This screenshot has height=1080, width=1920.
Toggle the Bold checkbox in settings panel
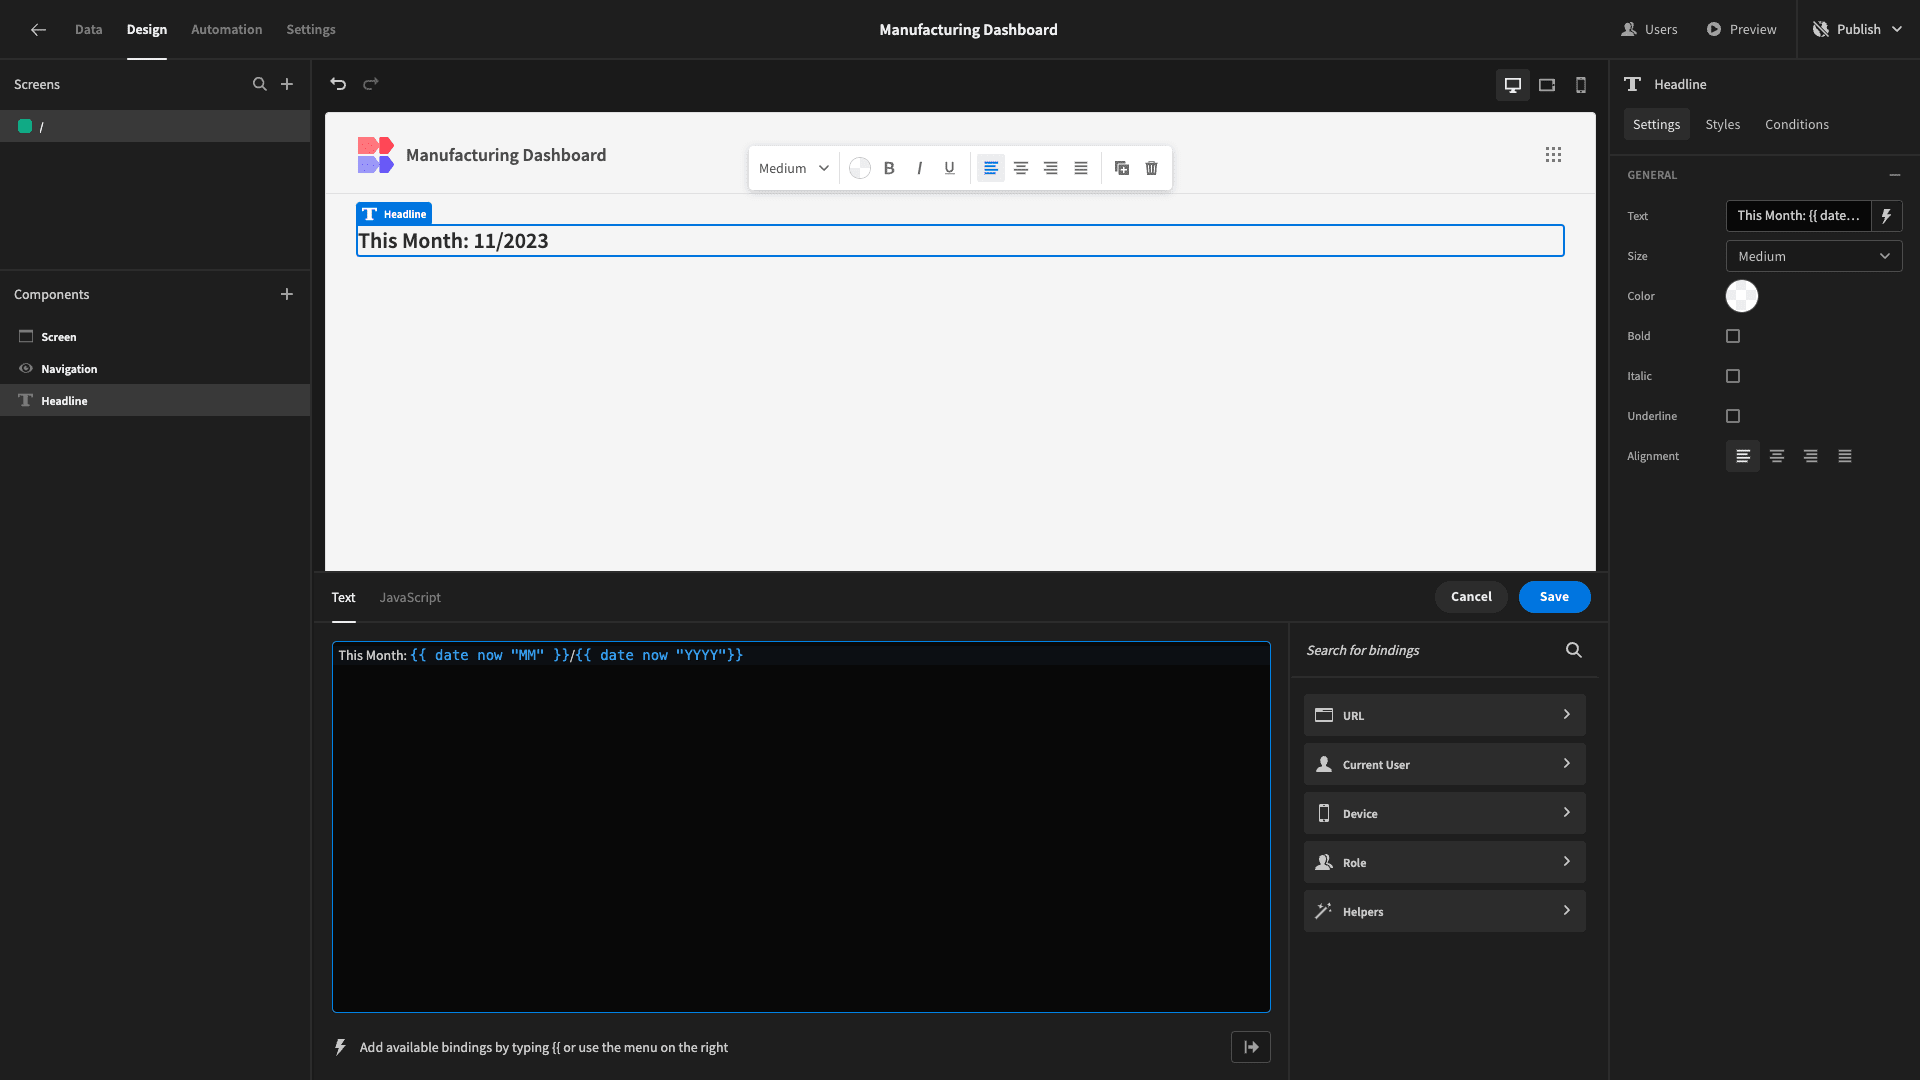(x=1733, y=336)
